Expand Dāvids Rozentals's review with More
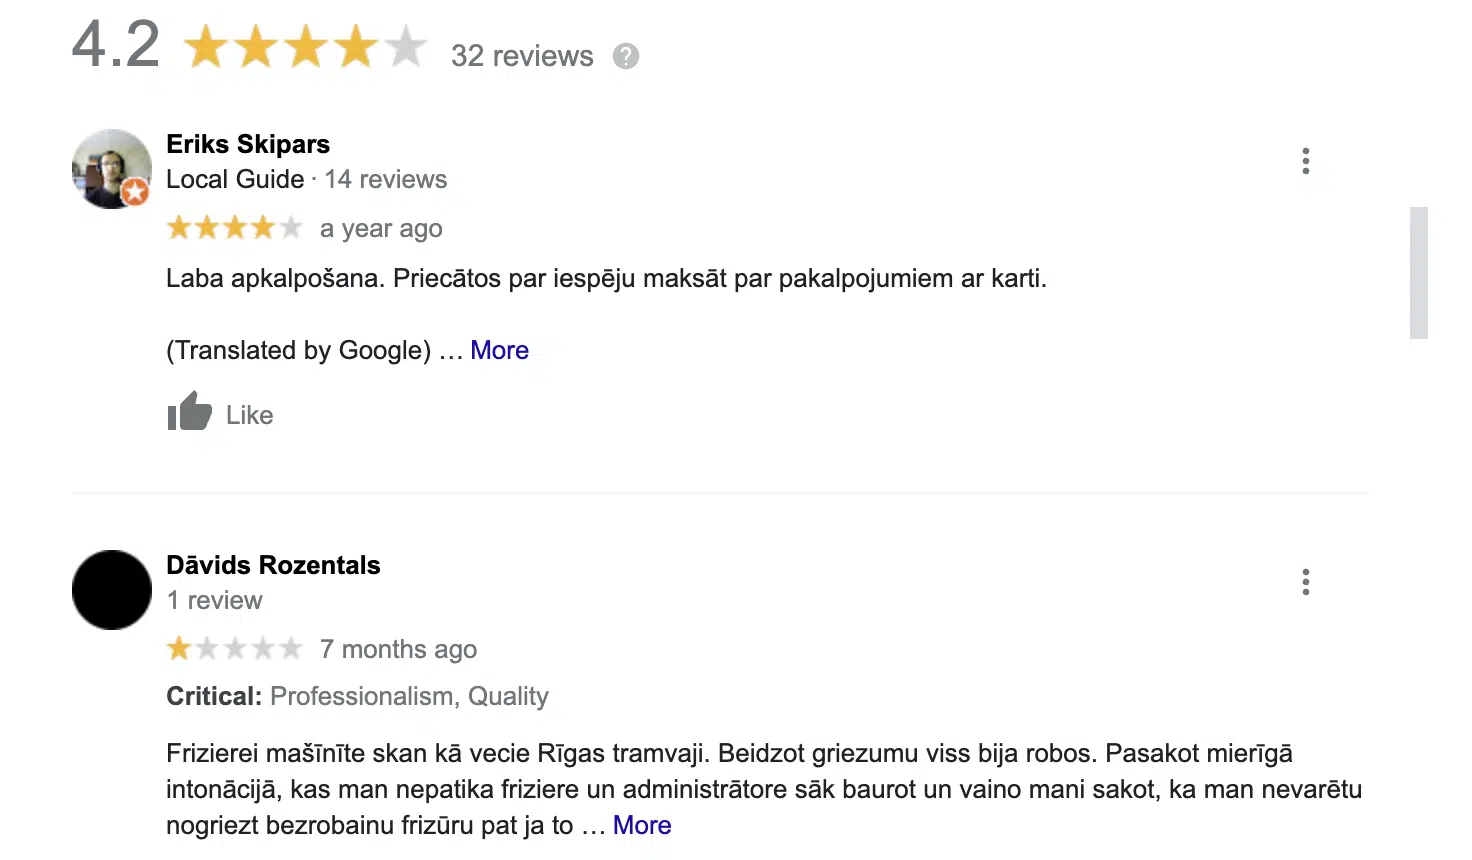The image size is (1472, 860). (x=641, y=825)
